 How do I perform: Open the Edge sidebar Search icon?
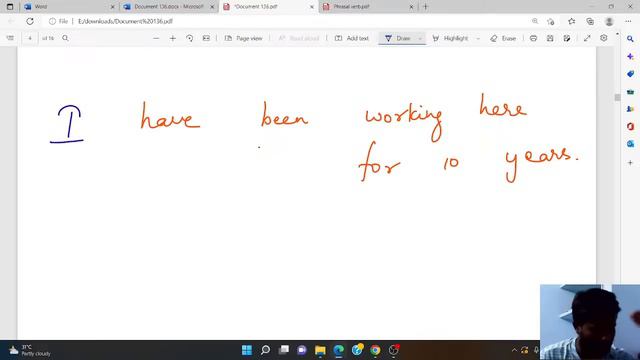(630, 39)
